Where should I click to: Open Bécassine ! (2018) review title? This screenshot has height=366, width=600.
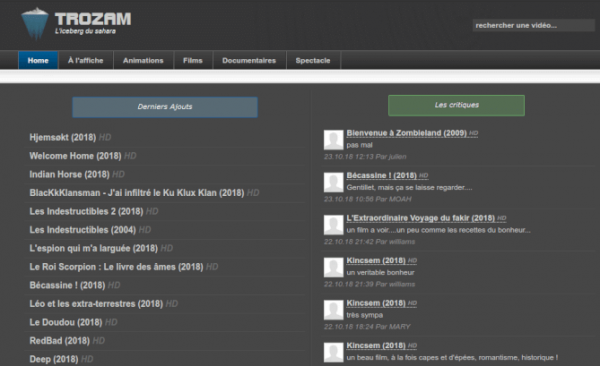(x=382, y=175)
